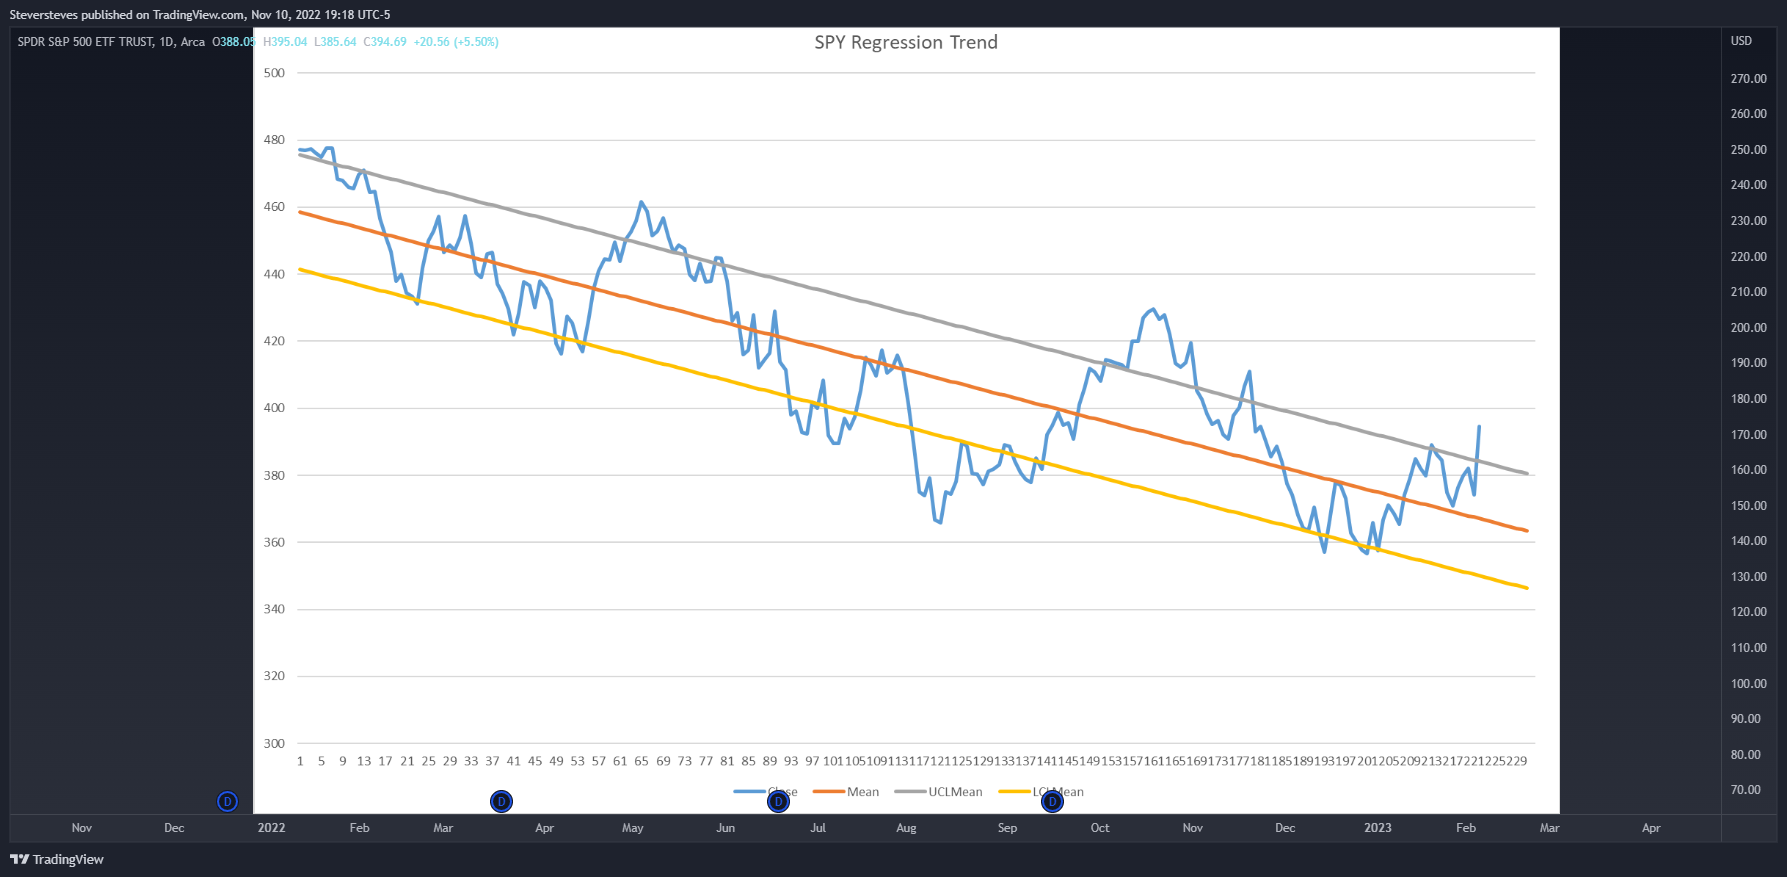Click the SPY Regression Trend chart title

pyautogui.click(x=906, y=42)
